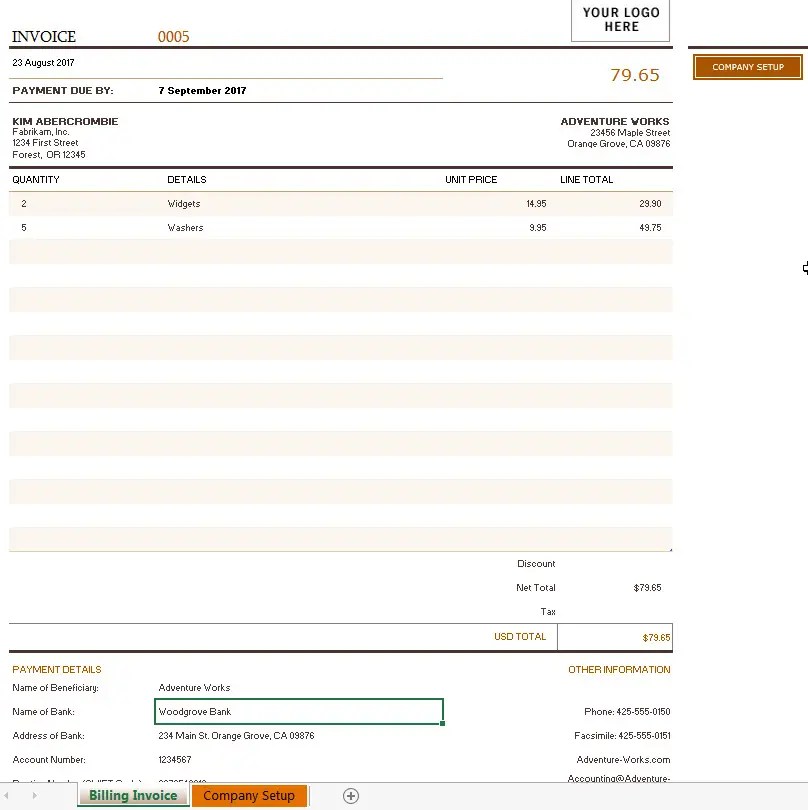Select the KIM ABERCROMBIE name cell
808x810 pixels.
(65, 120)
